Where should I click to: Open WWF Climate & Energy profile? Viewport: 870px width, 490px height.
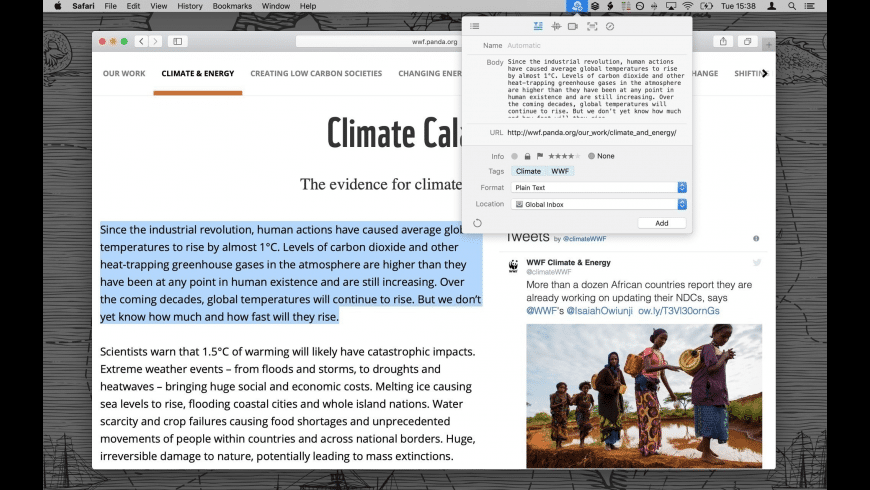[x=568, y=262]
